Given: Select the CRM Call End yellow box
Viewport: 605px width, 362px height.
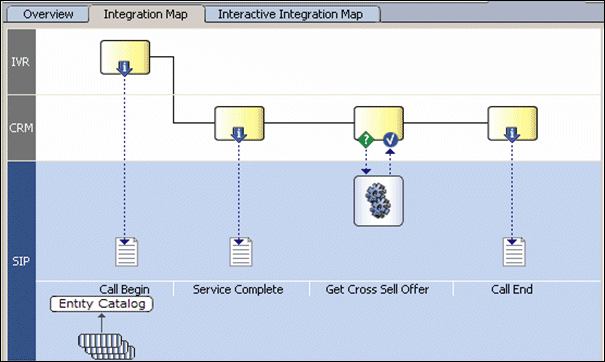Looking at the screenshot, I should (x=512, y=123).
